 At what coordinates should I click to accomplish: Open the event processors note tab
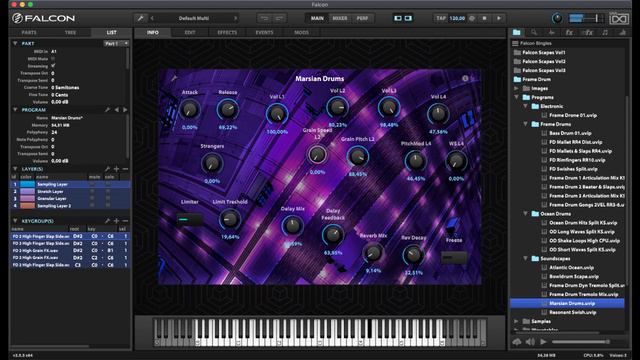(605, 32)
